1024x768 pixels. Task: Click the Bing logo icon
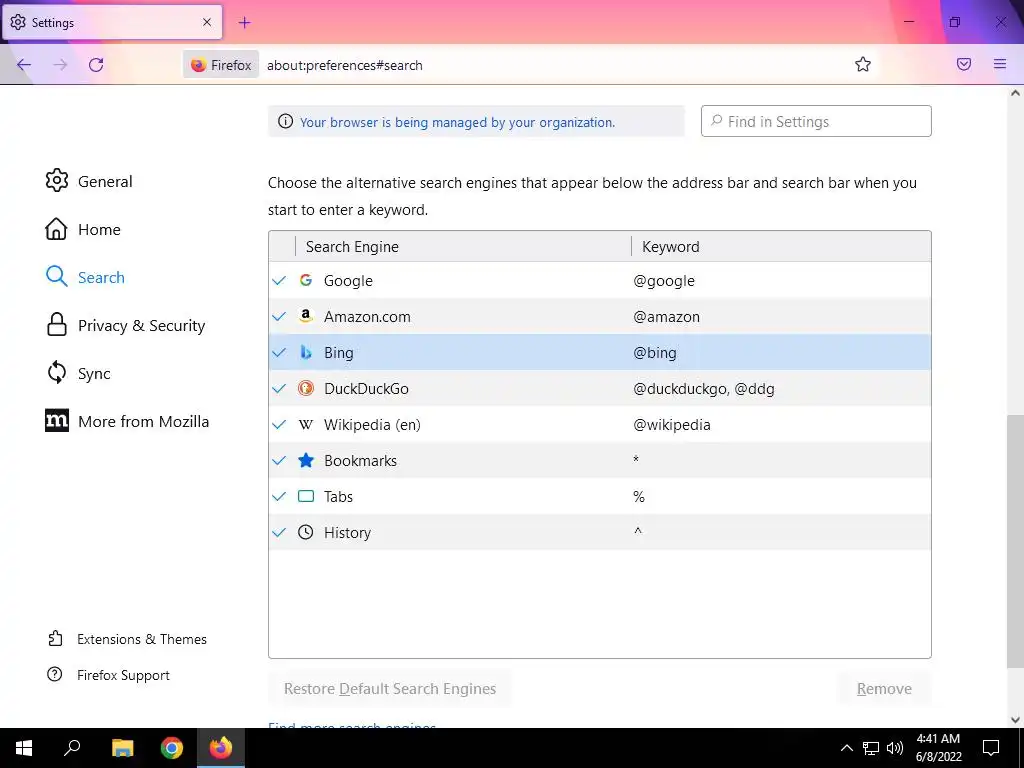[x=306, y=352]
